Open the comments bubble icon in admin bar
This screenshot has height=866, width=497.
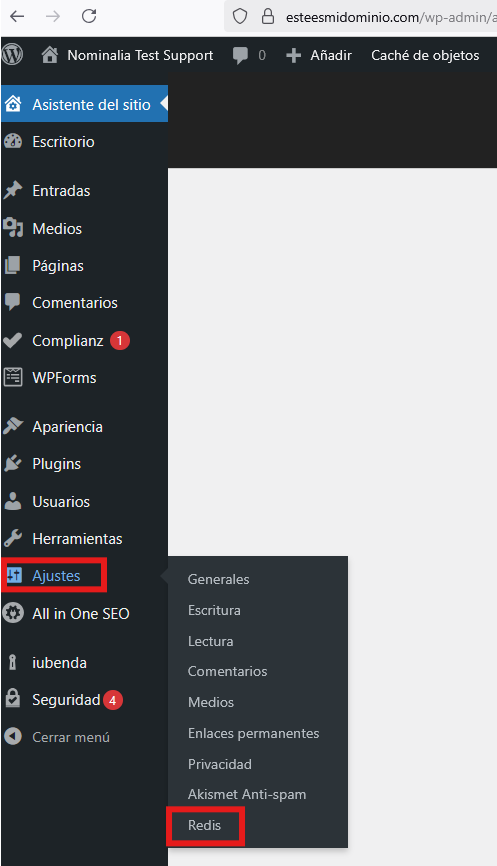(240, 55)
